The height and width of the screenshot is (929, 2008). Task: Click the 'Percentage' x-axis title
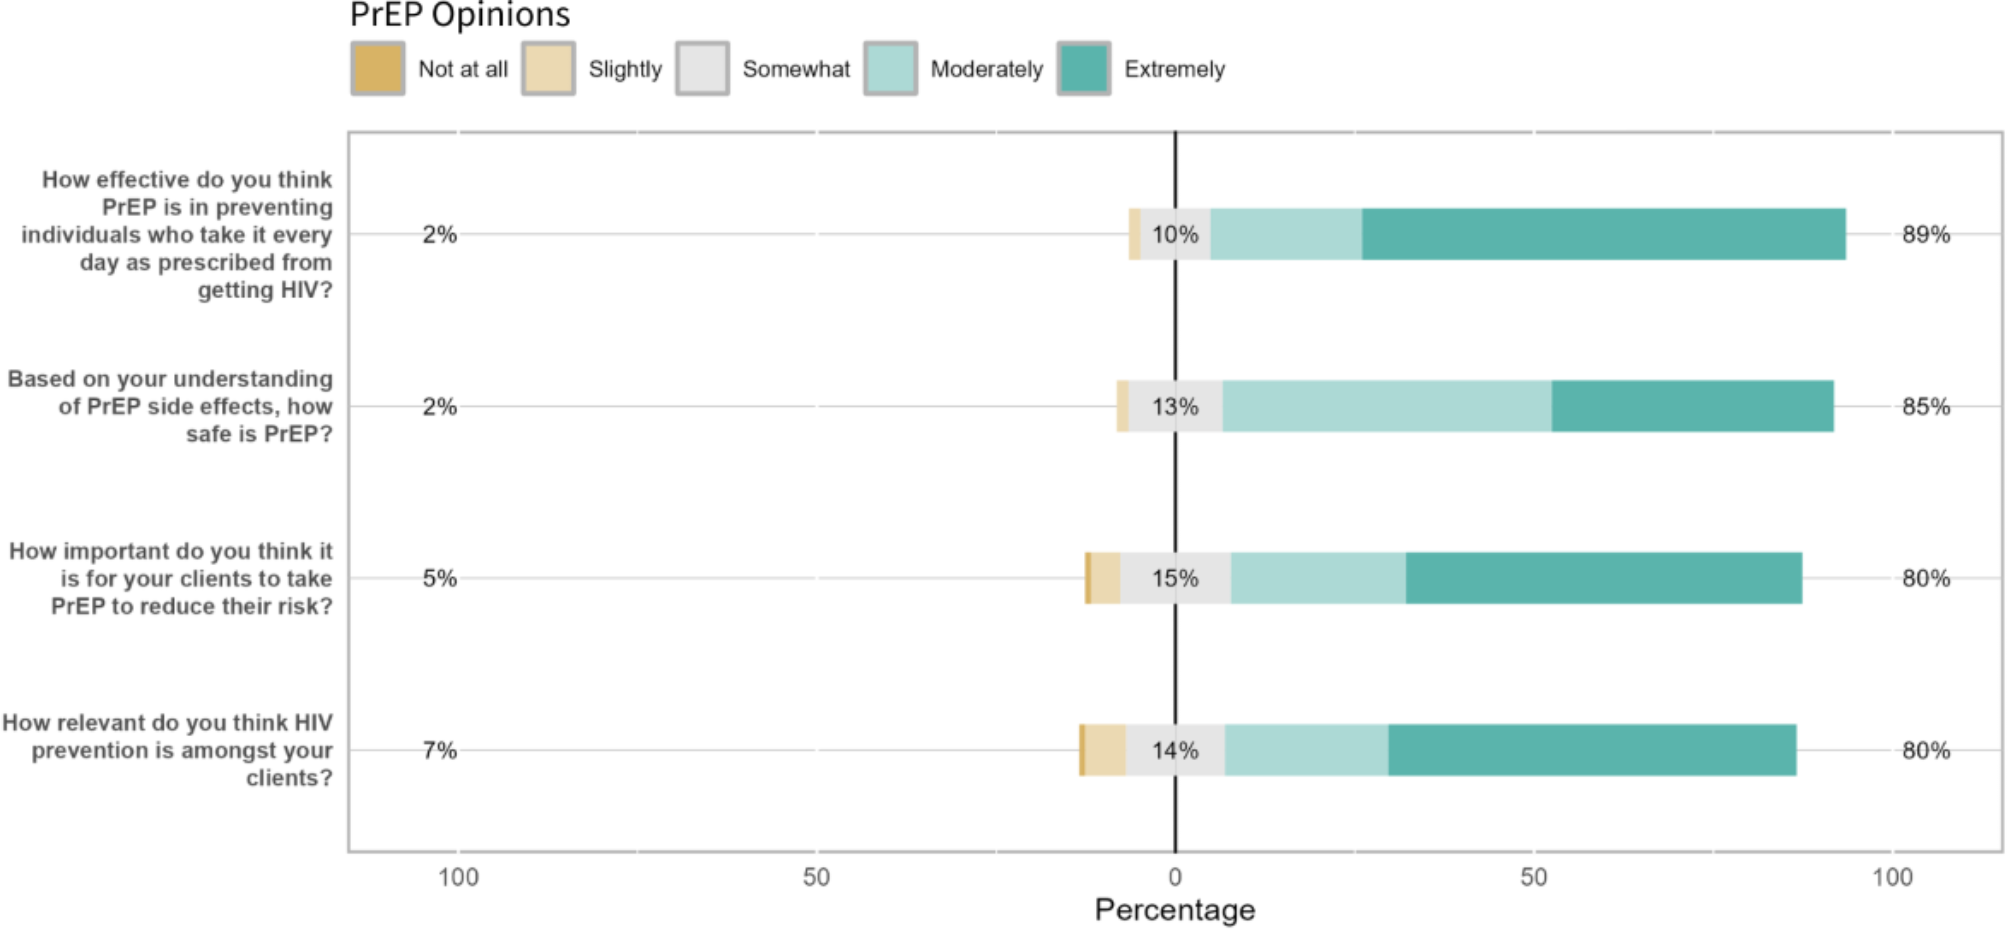click(x=1174, y=909)
